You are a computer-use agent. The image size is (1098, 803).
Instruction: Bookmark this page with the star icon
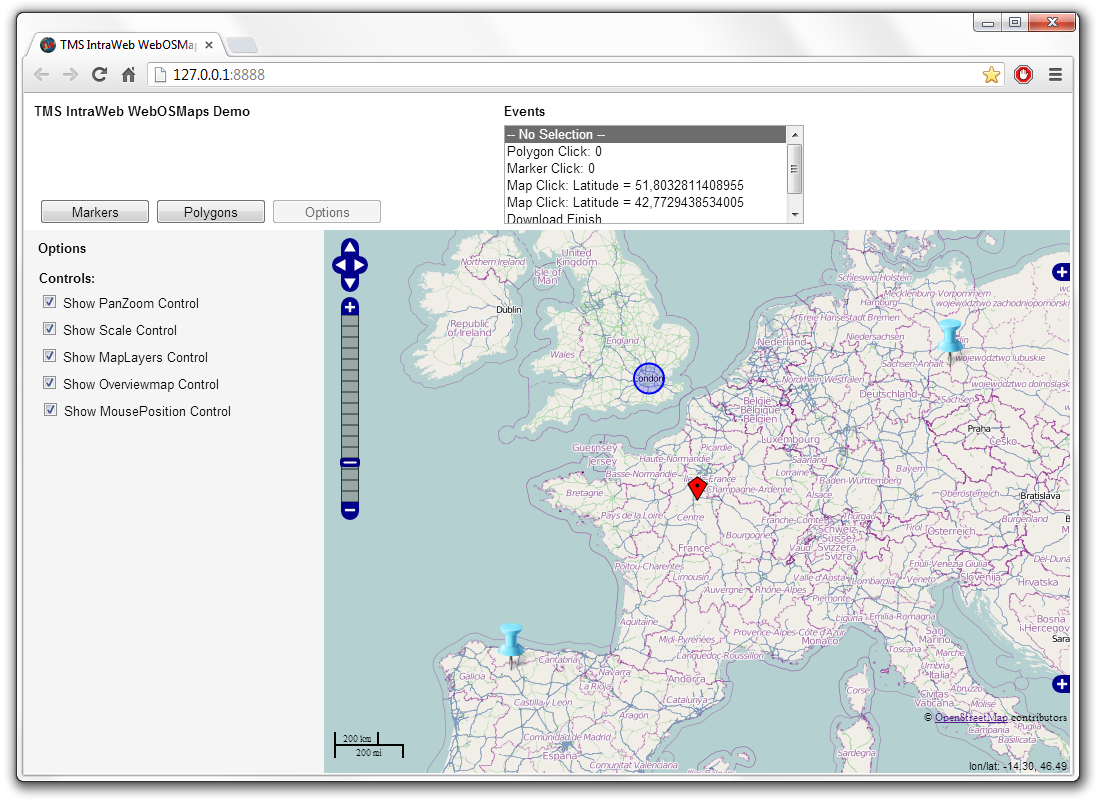point(991,75)
